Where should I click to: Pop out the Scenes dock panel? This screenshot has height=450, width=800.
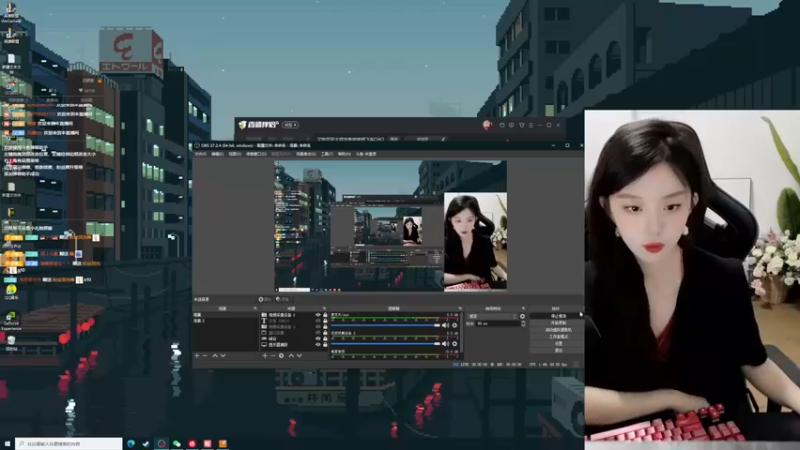point(255,308)
